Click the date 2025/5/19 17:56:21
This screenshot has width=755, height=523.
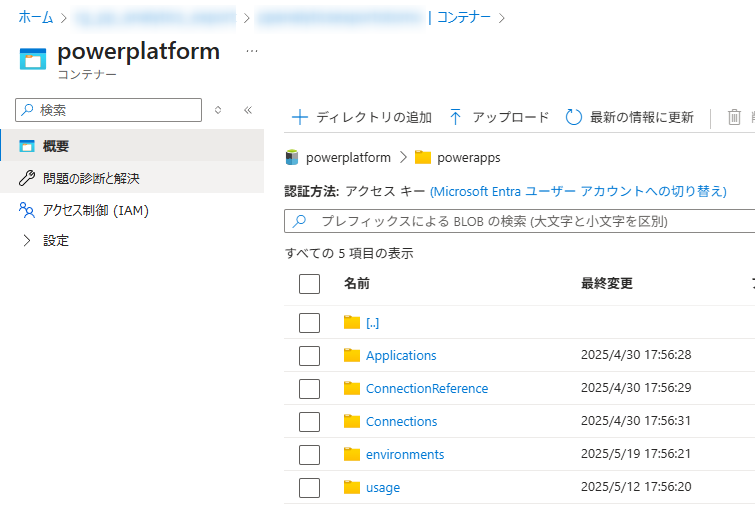point(636,454)
